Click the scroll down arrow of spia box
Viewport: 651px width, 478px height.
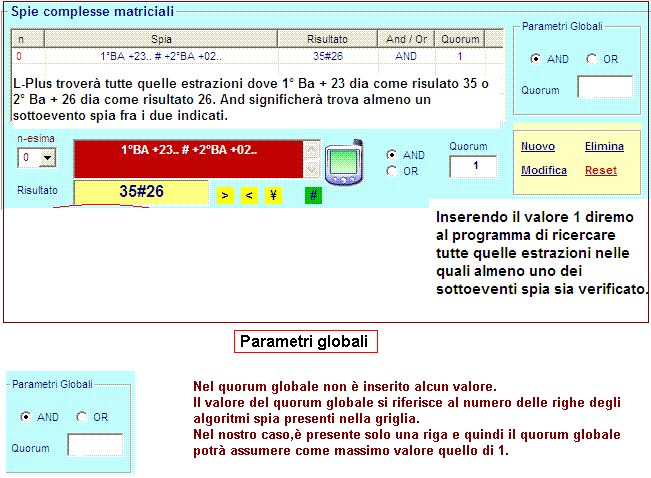tap(311, 169)
